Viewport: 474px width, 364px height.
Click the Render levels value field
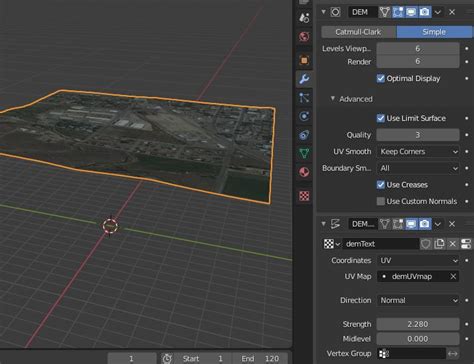(418, 61)
